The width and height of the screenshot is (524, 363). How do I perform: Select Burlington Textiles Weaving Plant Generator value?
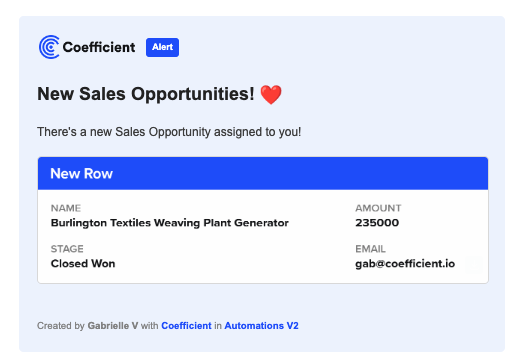pyautogui.click(x=170, y=223)
